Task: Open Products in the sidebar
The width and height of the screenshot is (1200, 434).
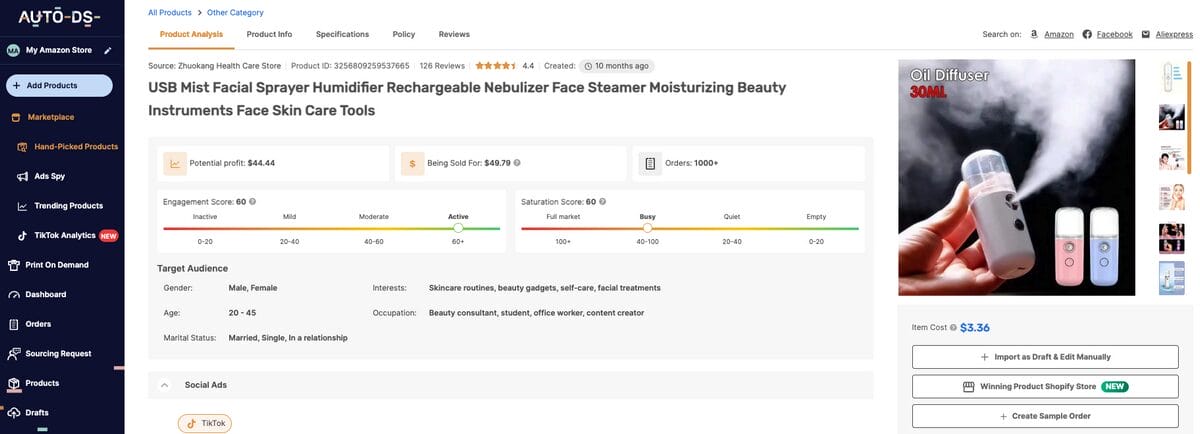Action: [33, 383]
